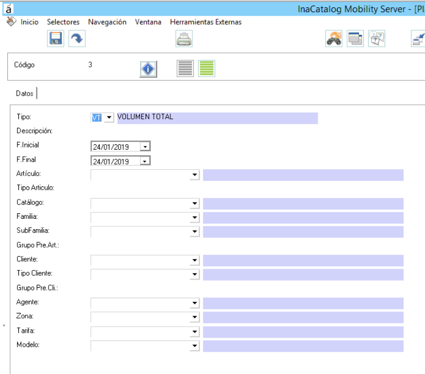
Task: Open the F.Final date picker dropdown
Action: [x=145, y=161]
